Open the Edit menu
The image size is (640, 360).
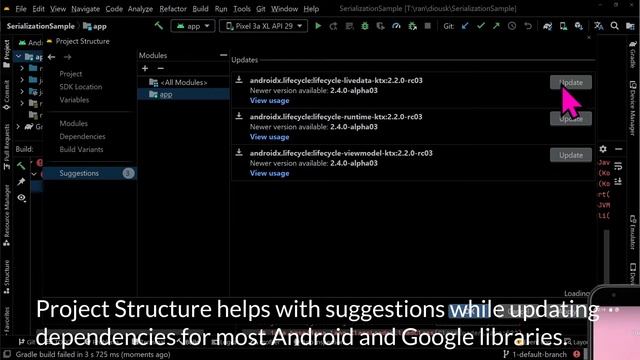click(x=38, y=9)
